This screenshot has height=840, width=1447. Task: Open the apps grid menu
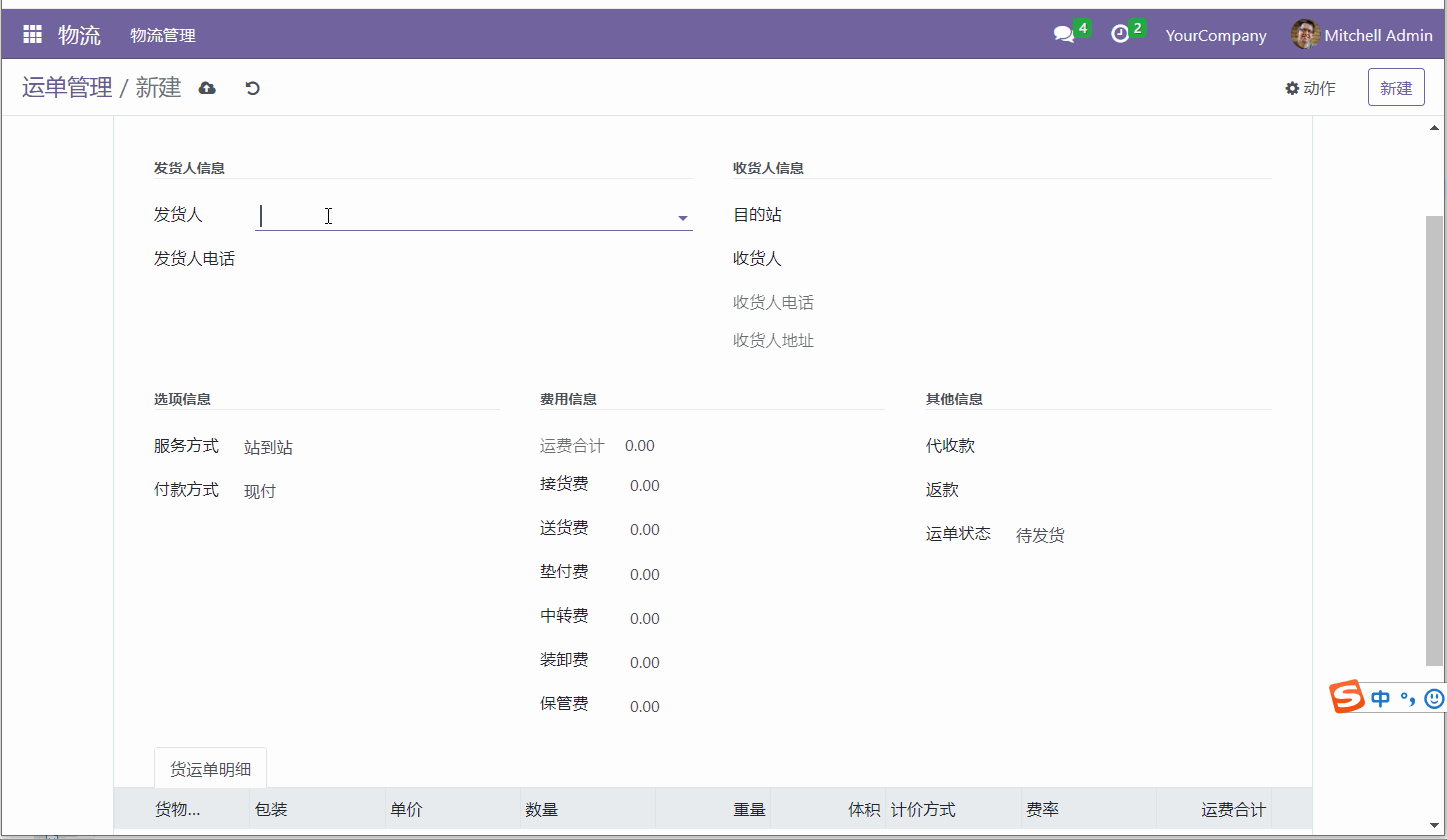[33, 33]
